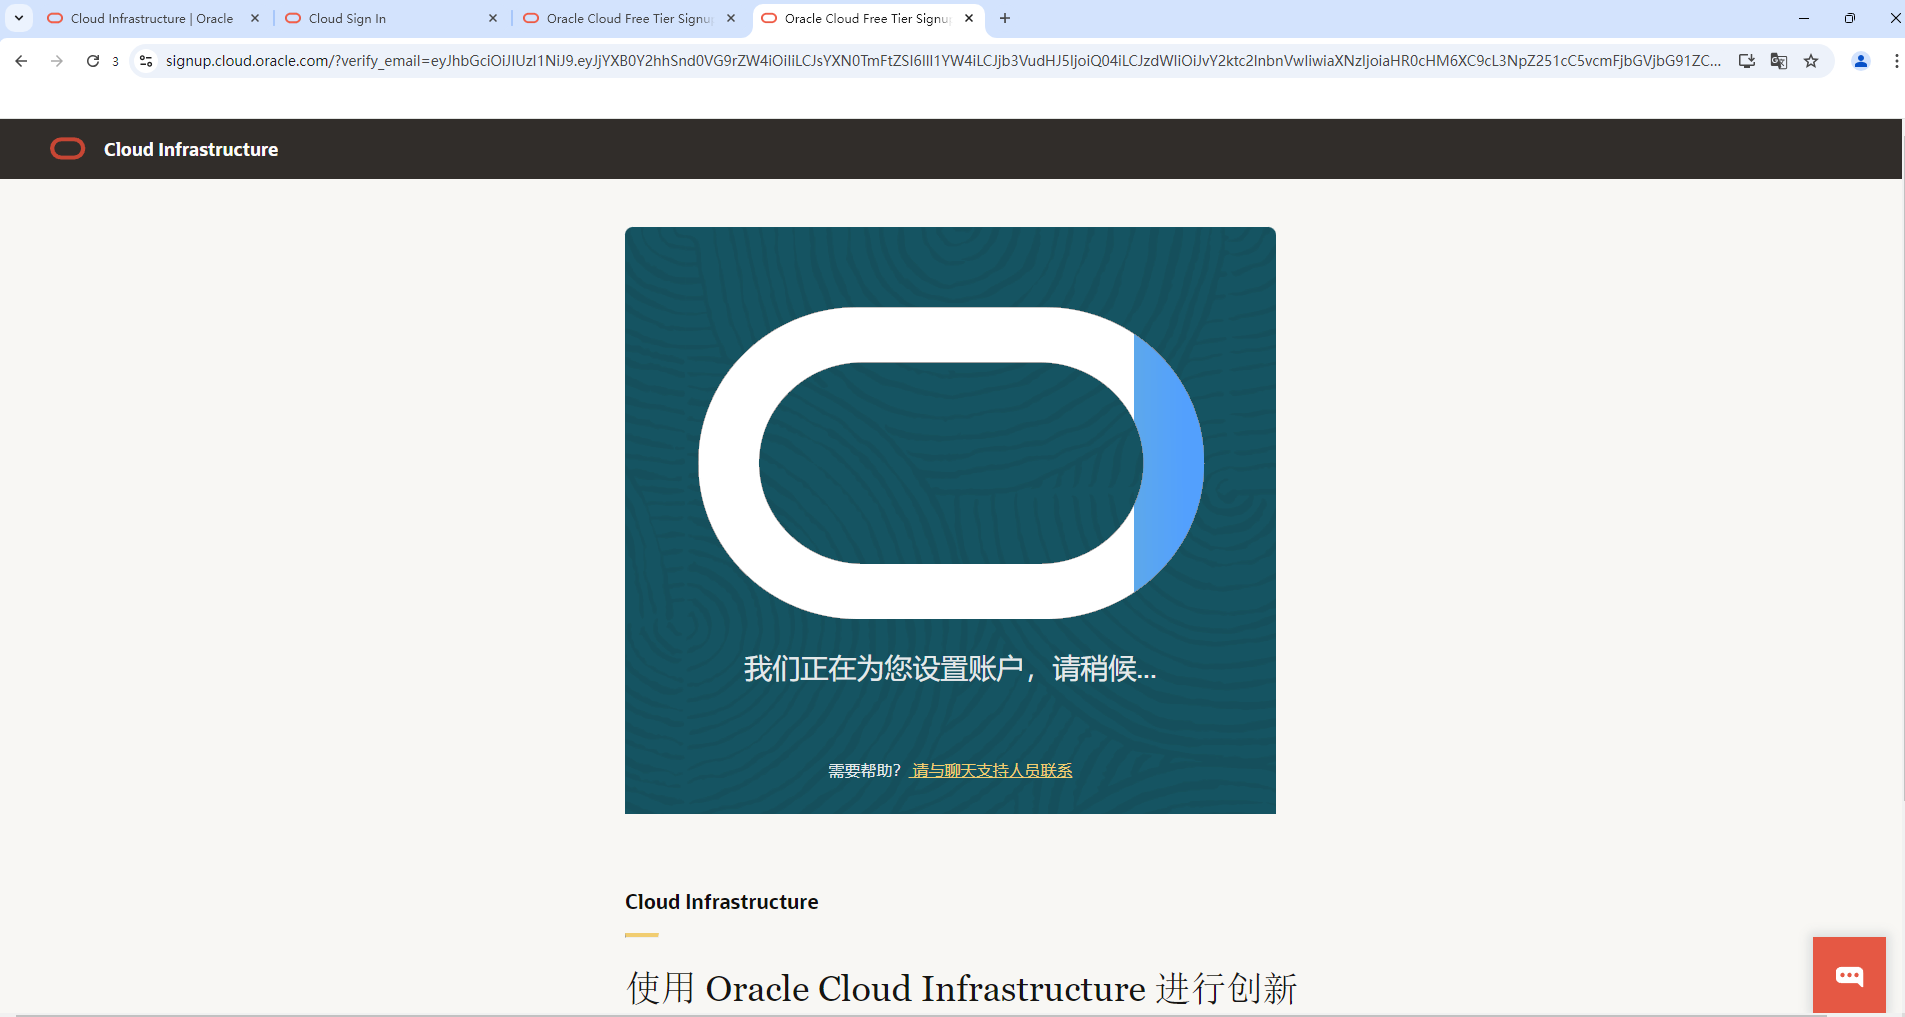Close the Cloud Infrastructure | Oracle tab
This screenshot has width=1905, height=1017.
tap(255, 18)
